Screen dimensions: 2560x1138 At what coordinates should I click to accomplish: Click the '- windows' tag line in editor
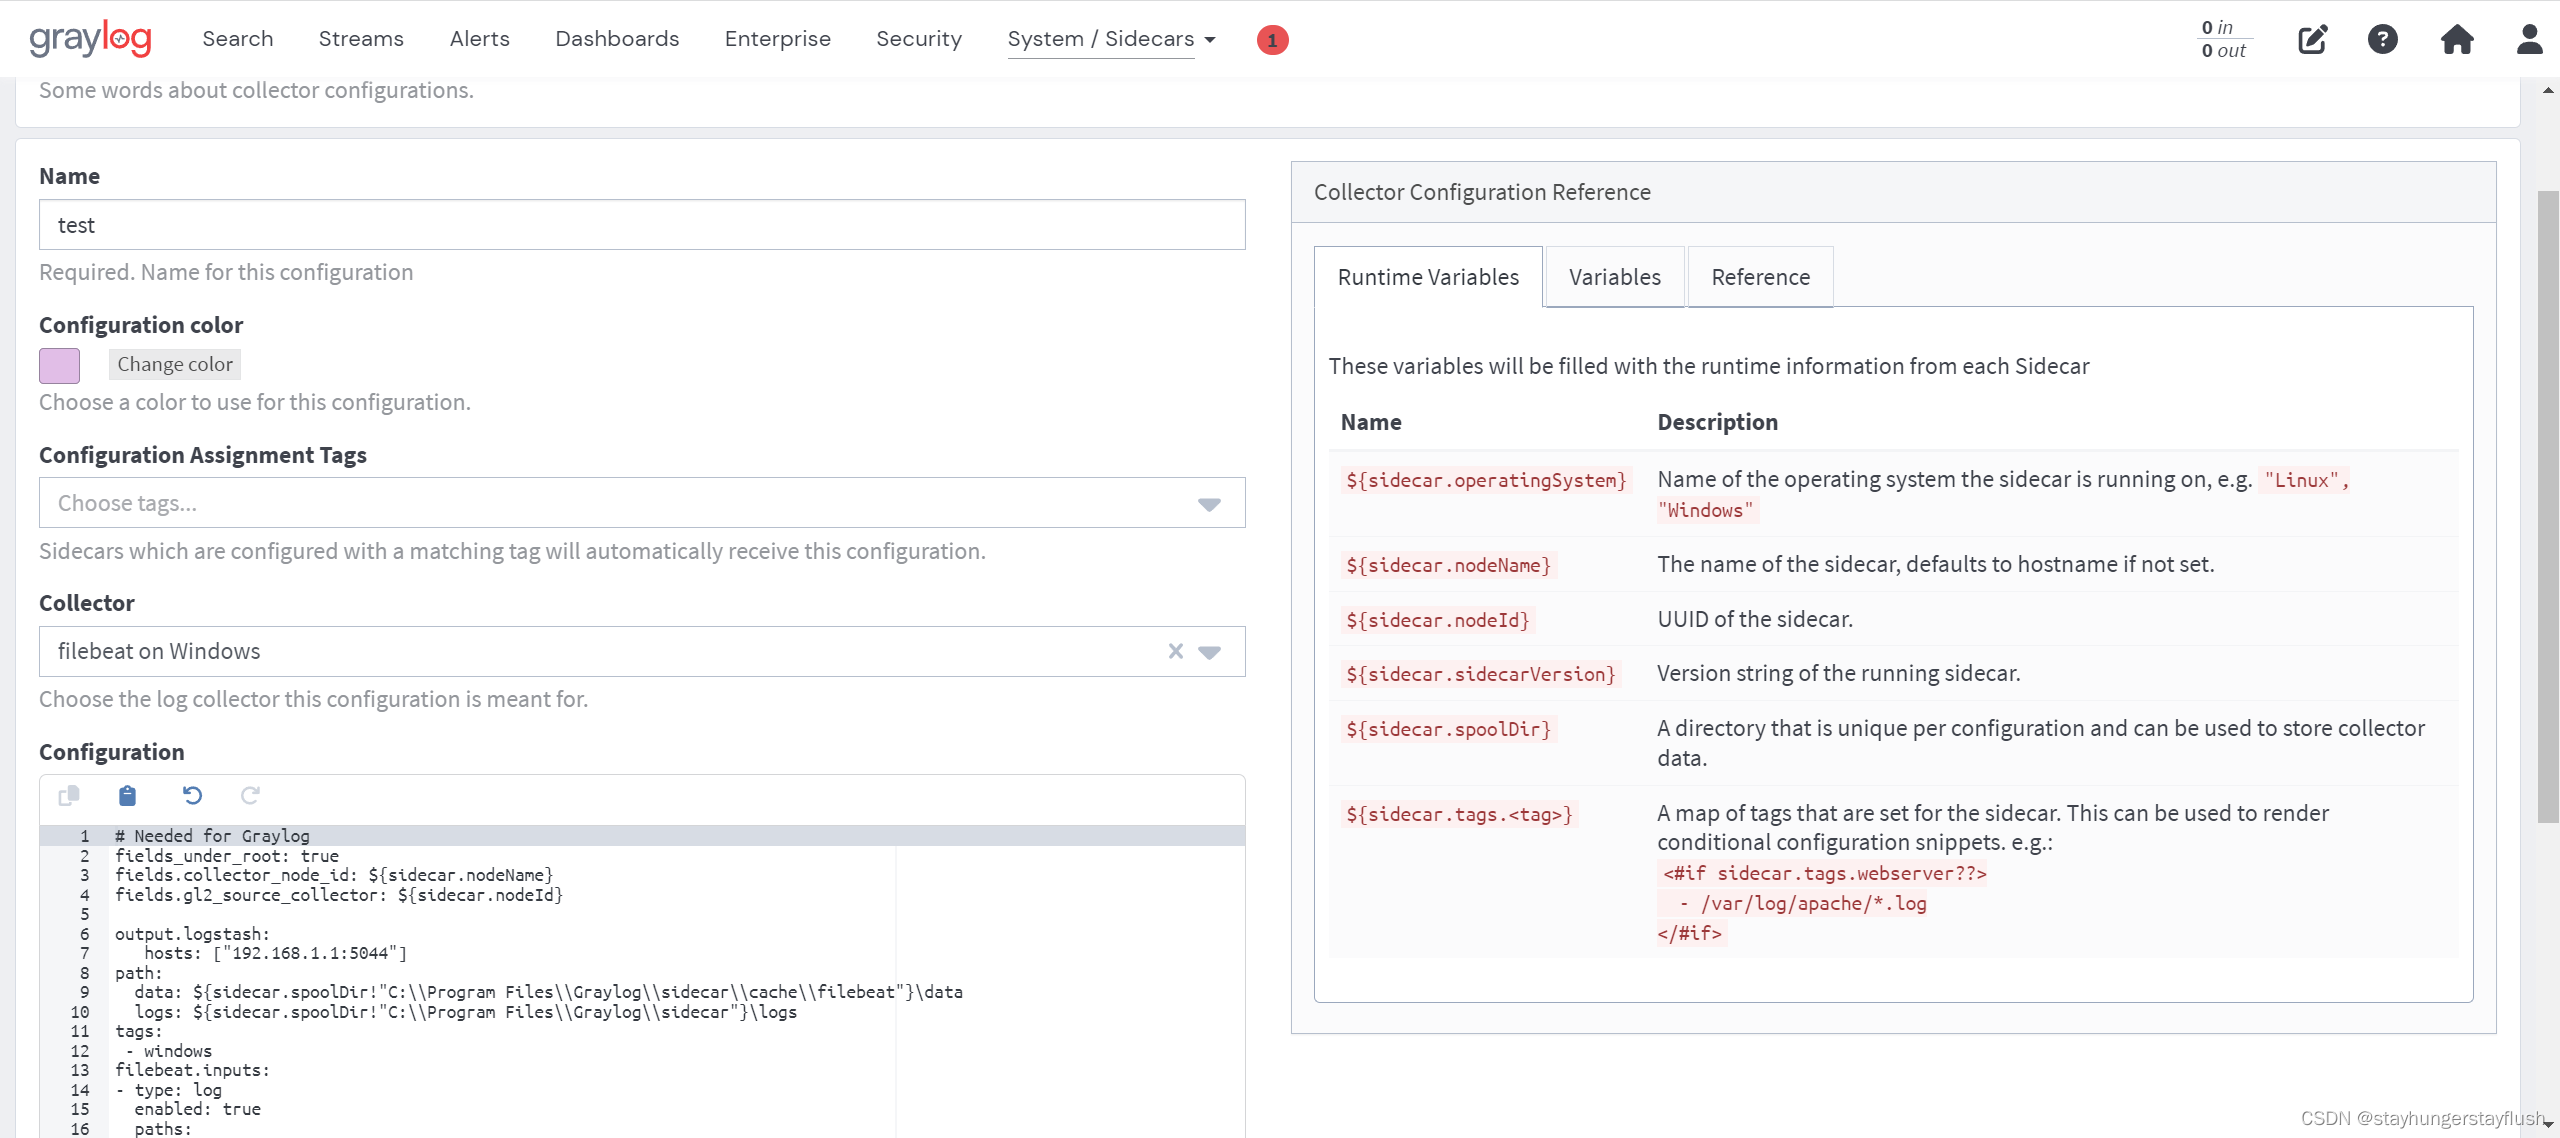[x=168, y=1051]
